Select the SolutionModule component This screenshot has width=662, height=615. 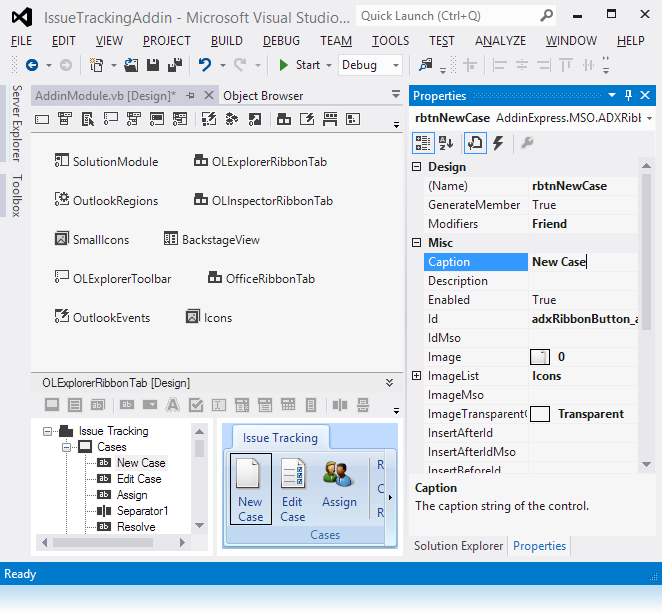(x=106, y=162)
